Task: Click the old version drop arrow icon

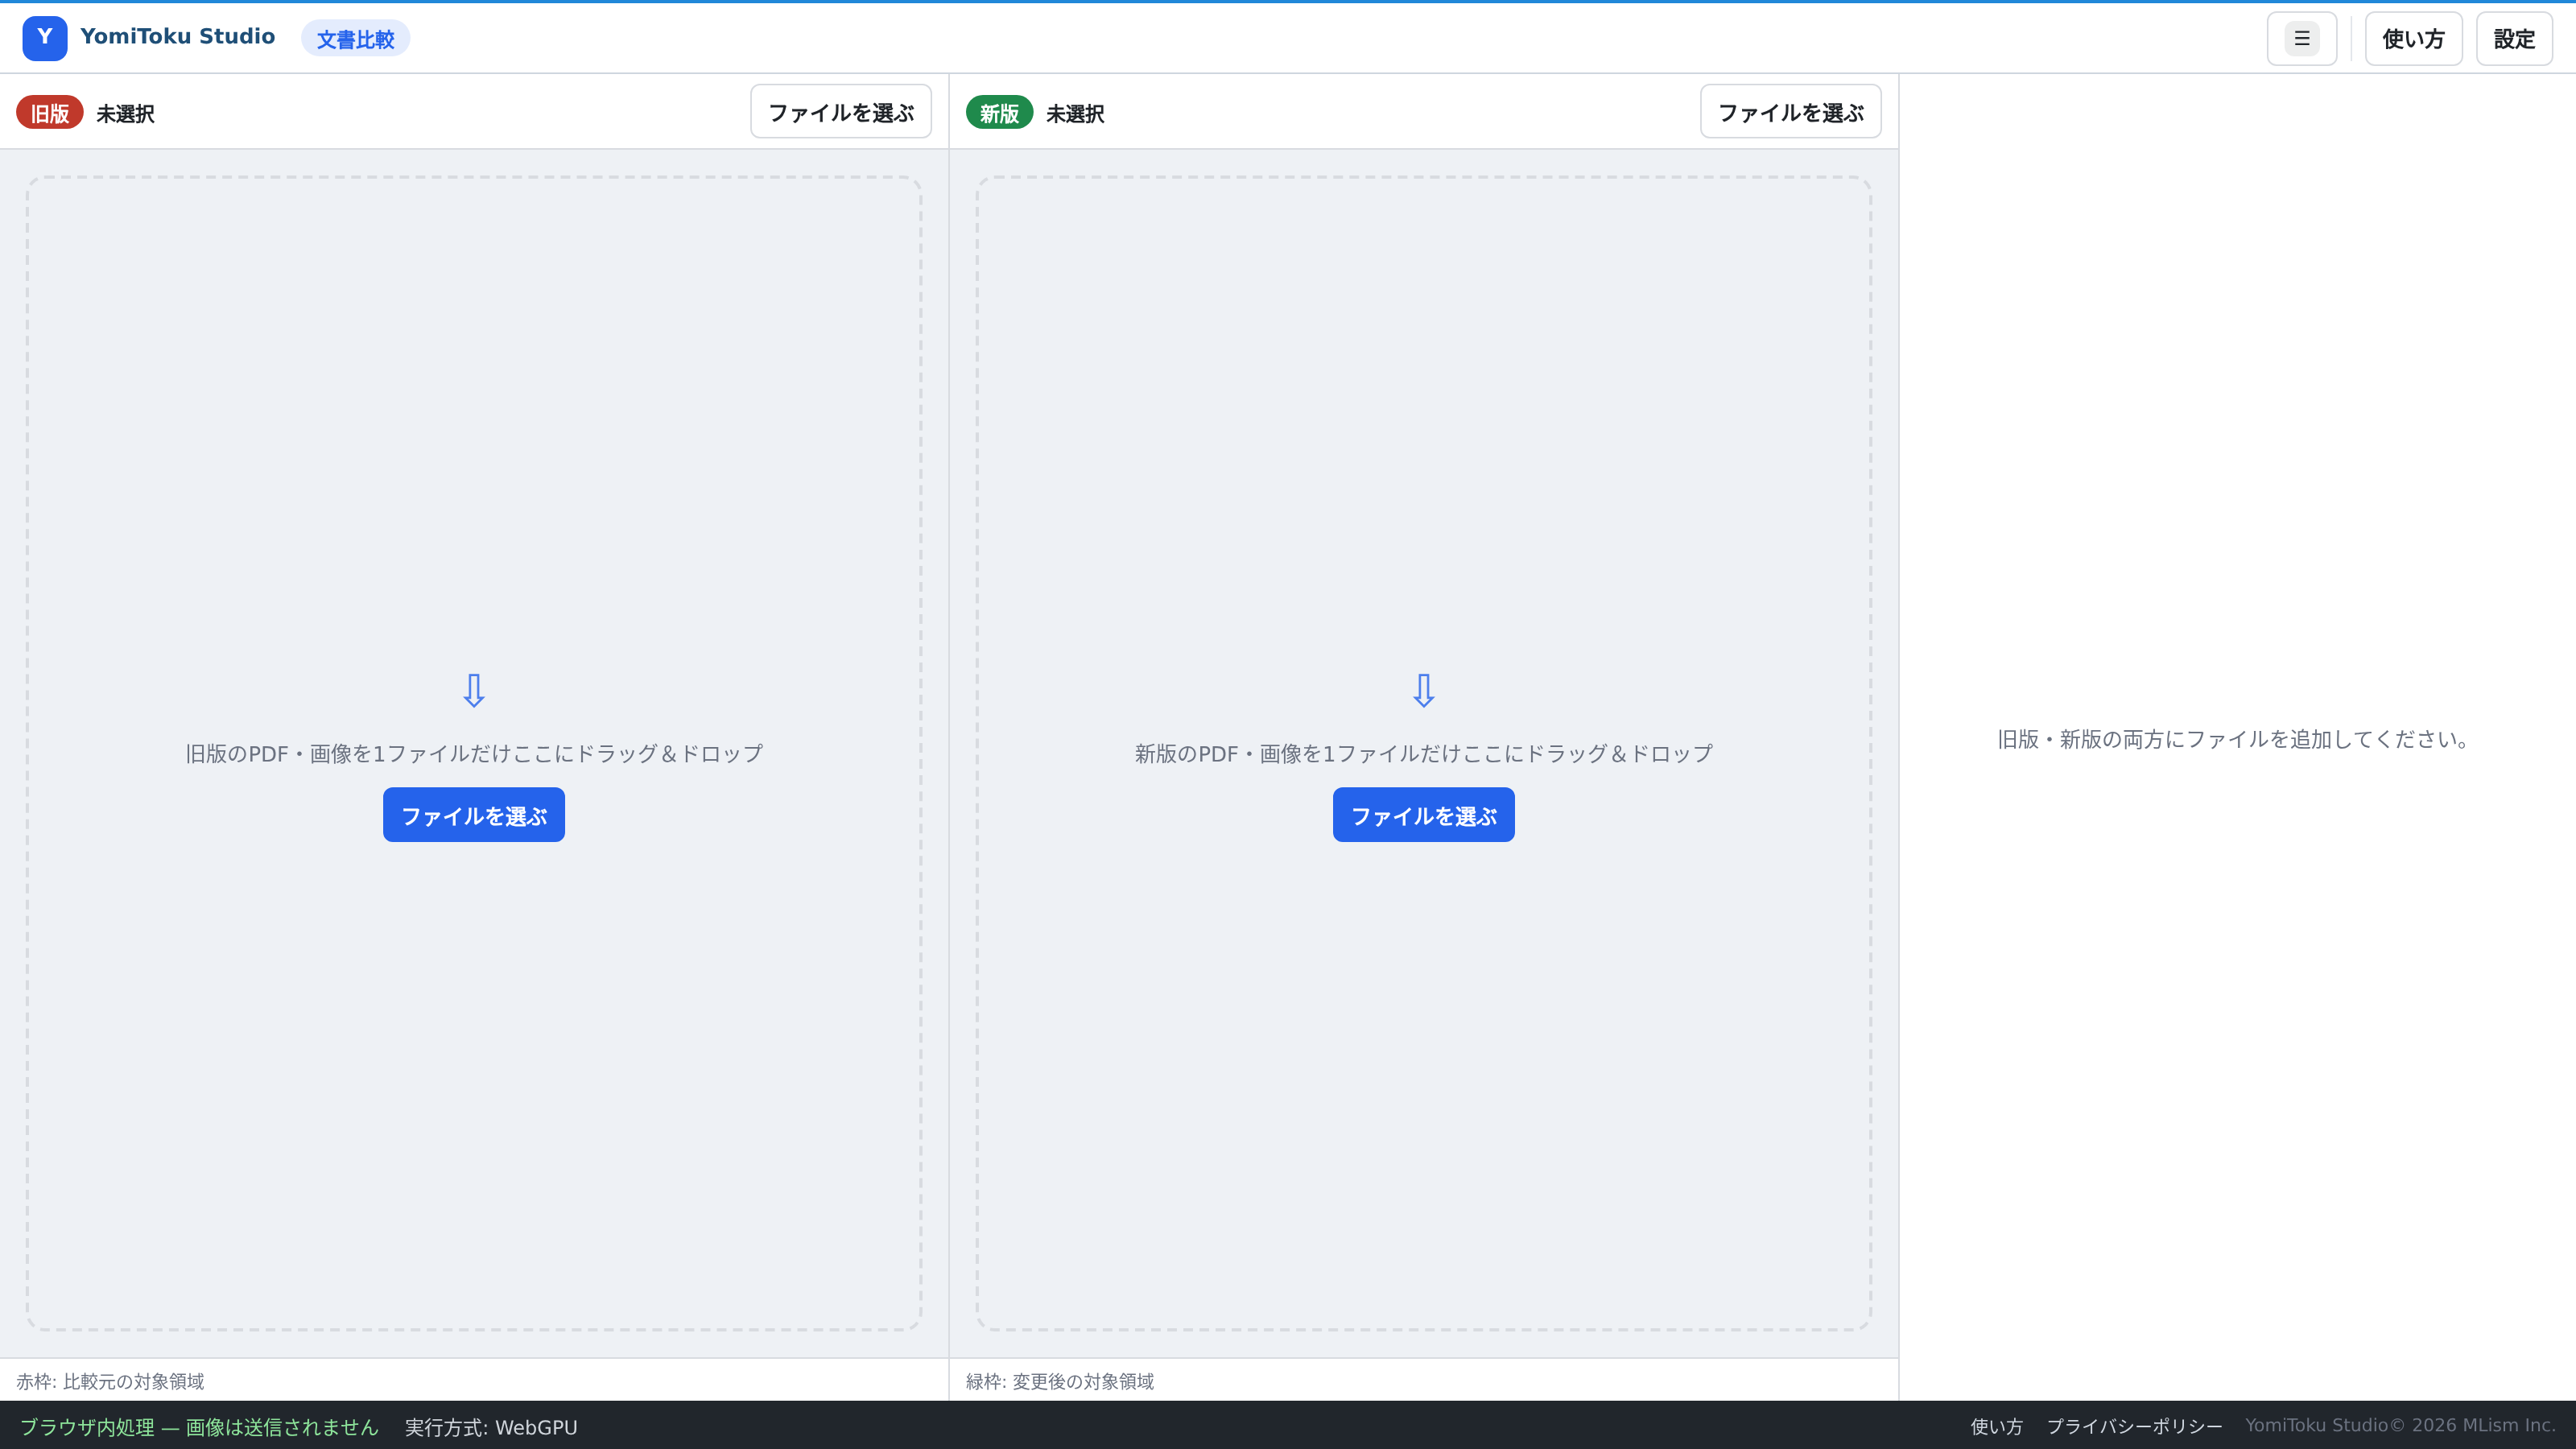Action: [x=474, y=690]
